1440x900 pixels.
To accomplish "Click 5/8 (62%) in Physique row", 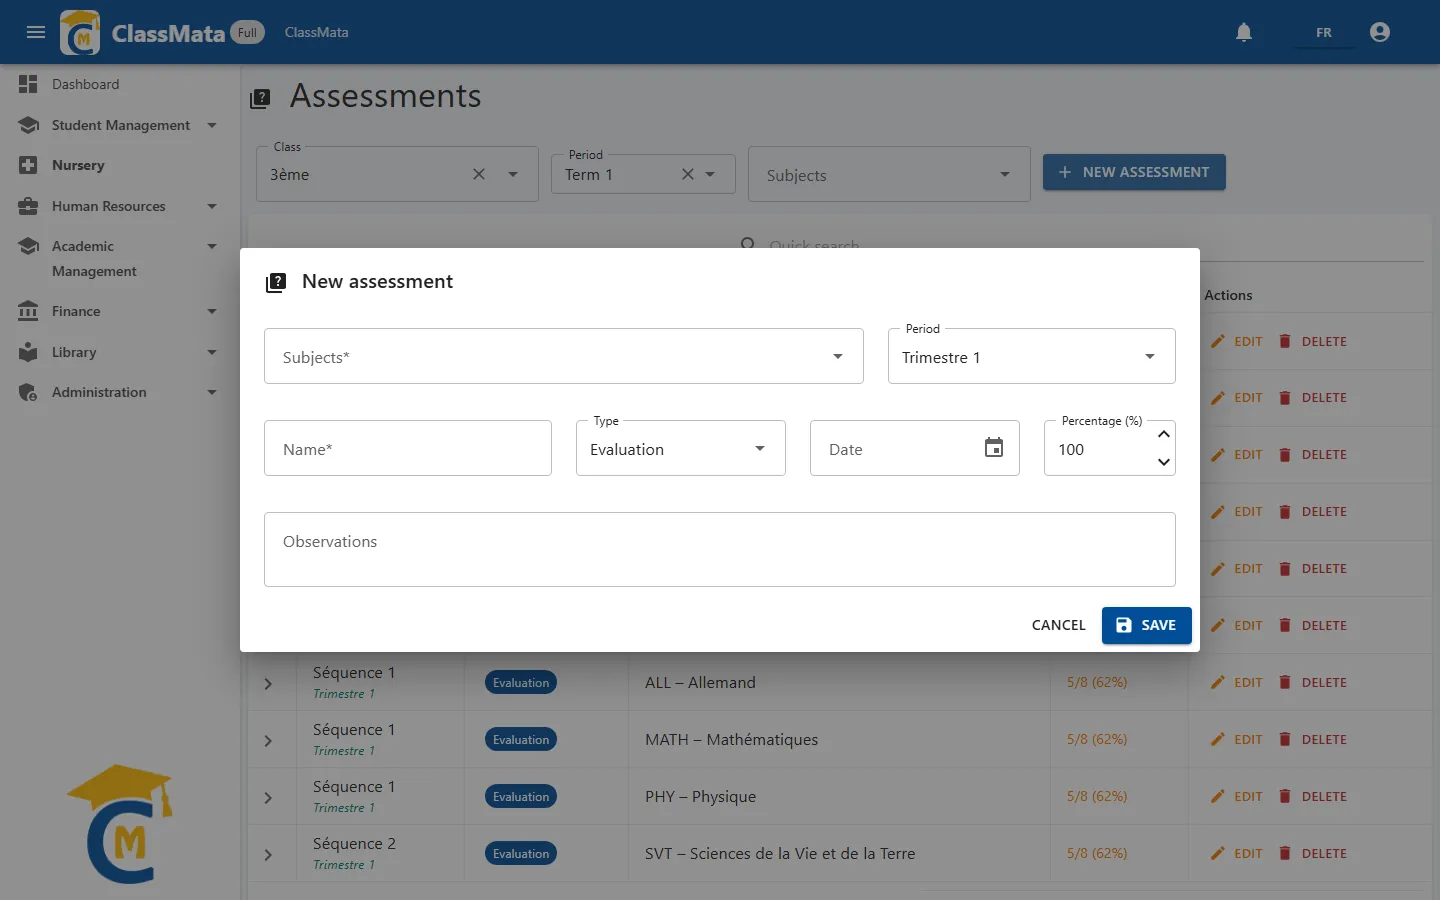I will pos(1097,796).
